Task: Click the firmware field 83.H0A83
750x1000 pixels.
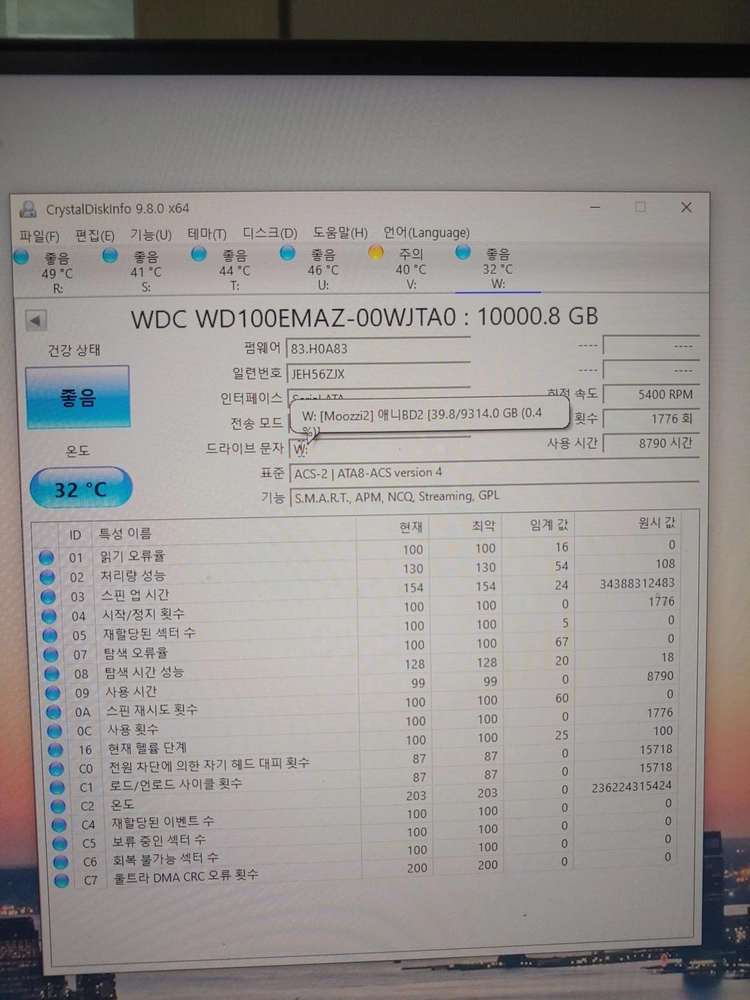Action: click(378, 348)
